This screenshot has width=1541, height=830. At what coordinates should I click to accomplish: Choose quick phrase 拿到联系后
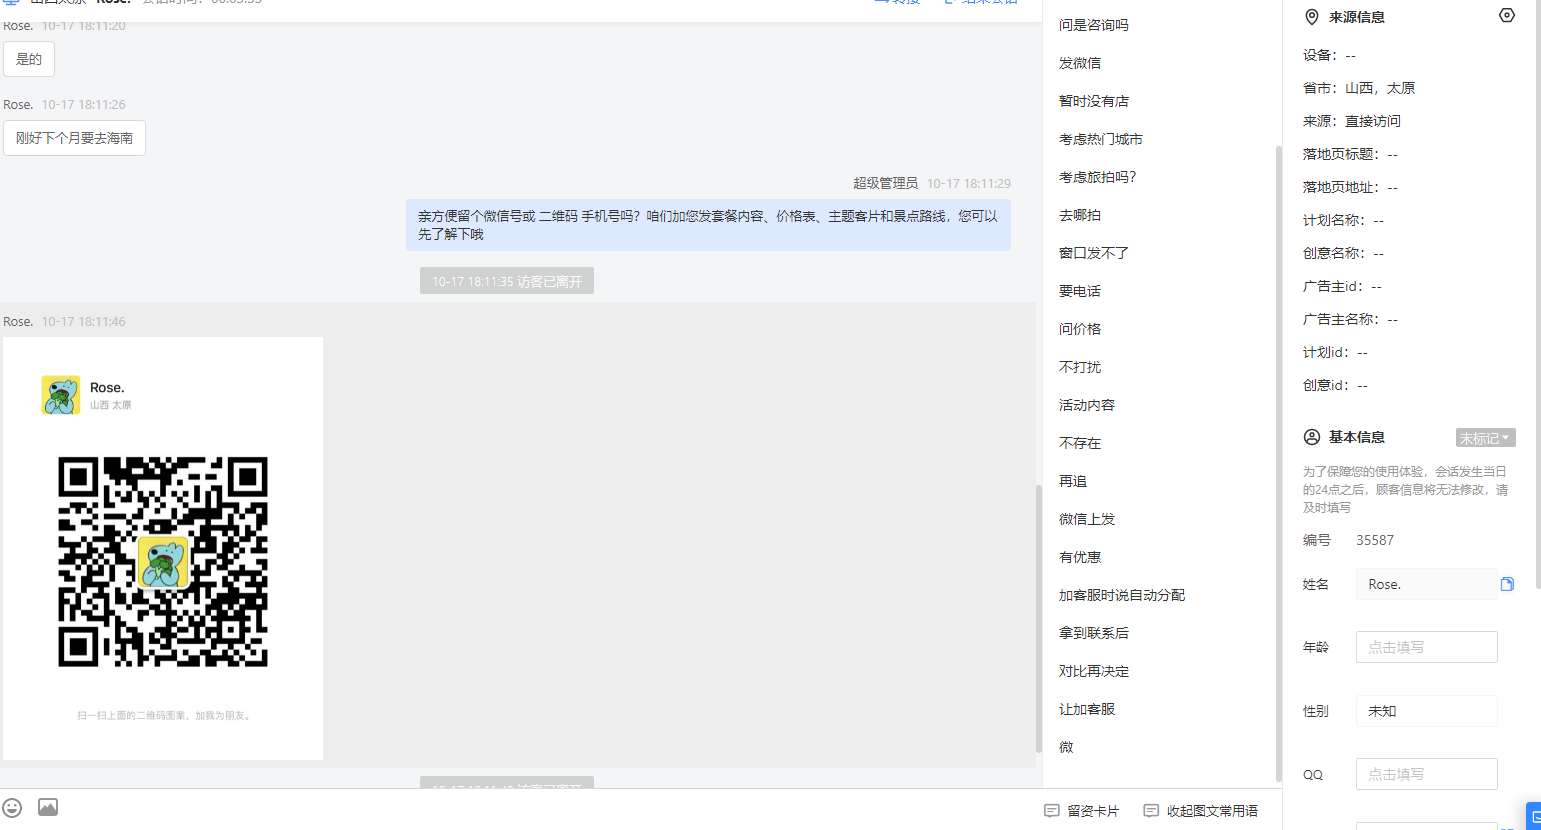1094,633
